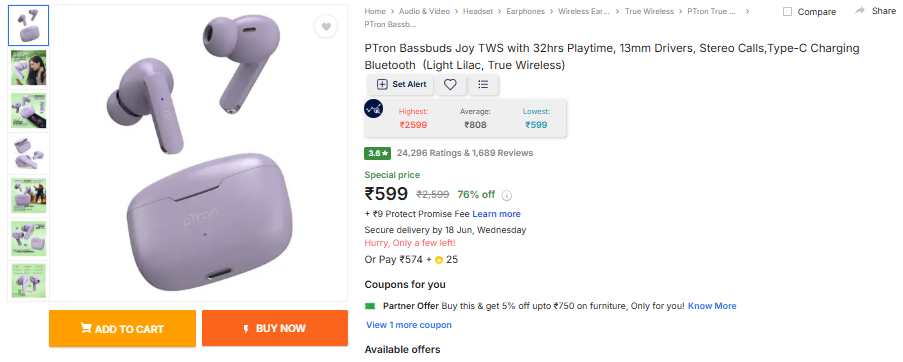The image size is (903, 362).
Task: Tick the Compare checkbox
Action: click(787, 12)
